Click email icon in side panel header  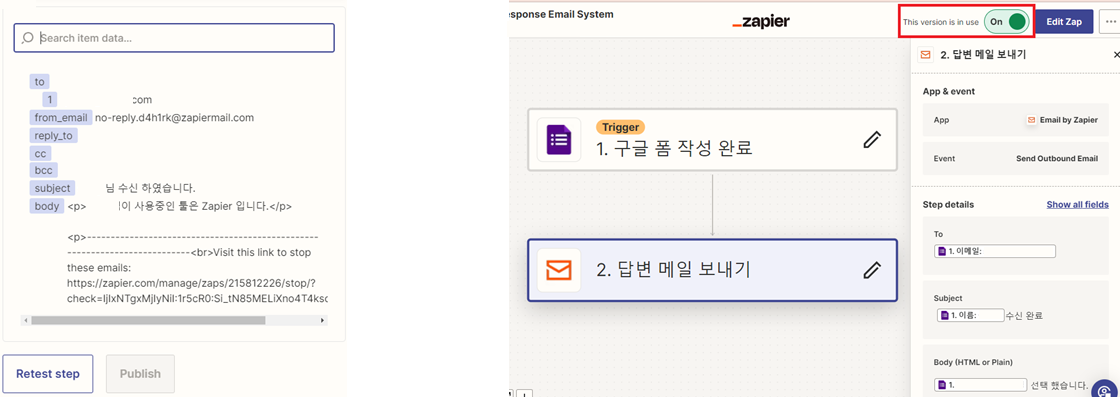925,55
